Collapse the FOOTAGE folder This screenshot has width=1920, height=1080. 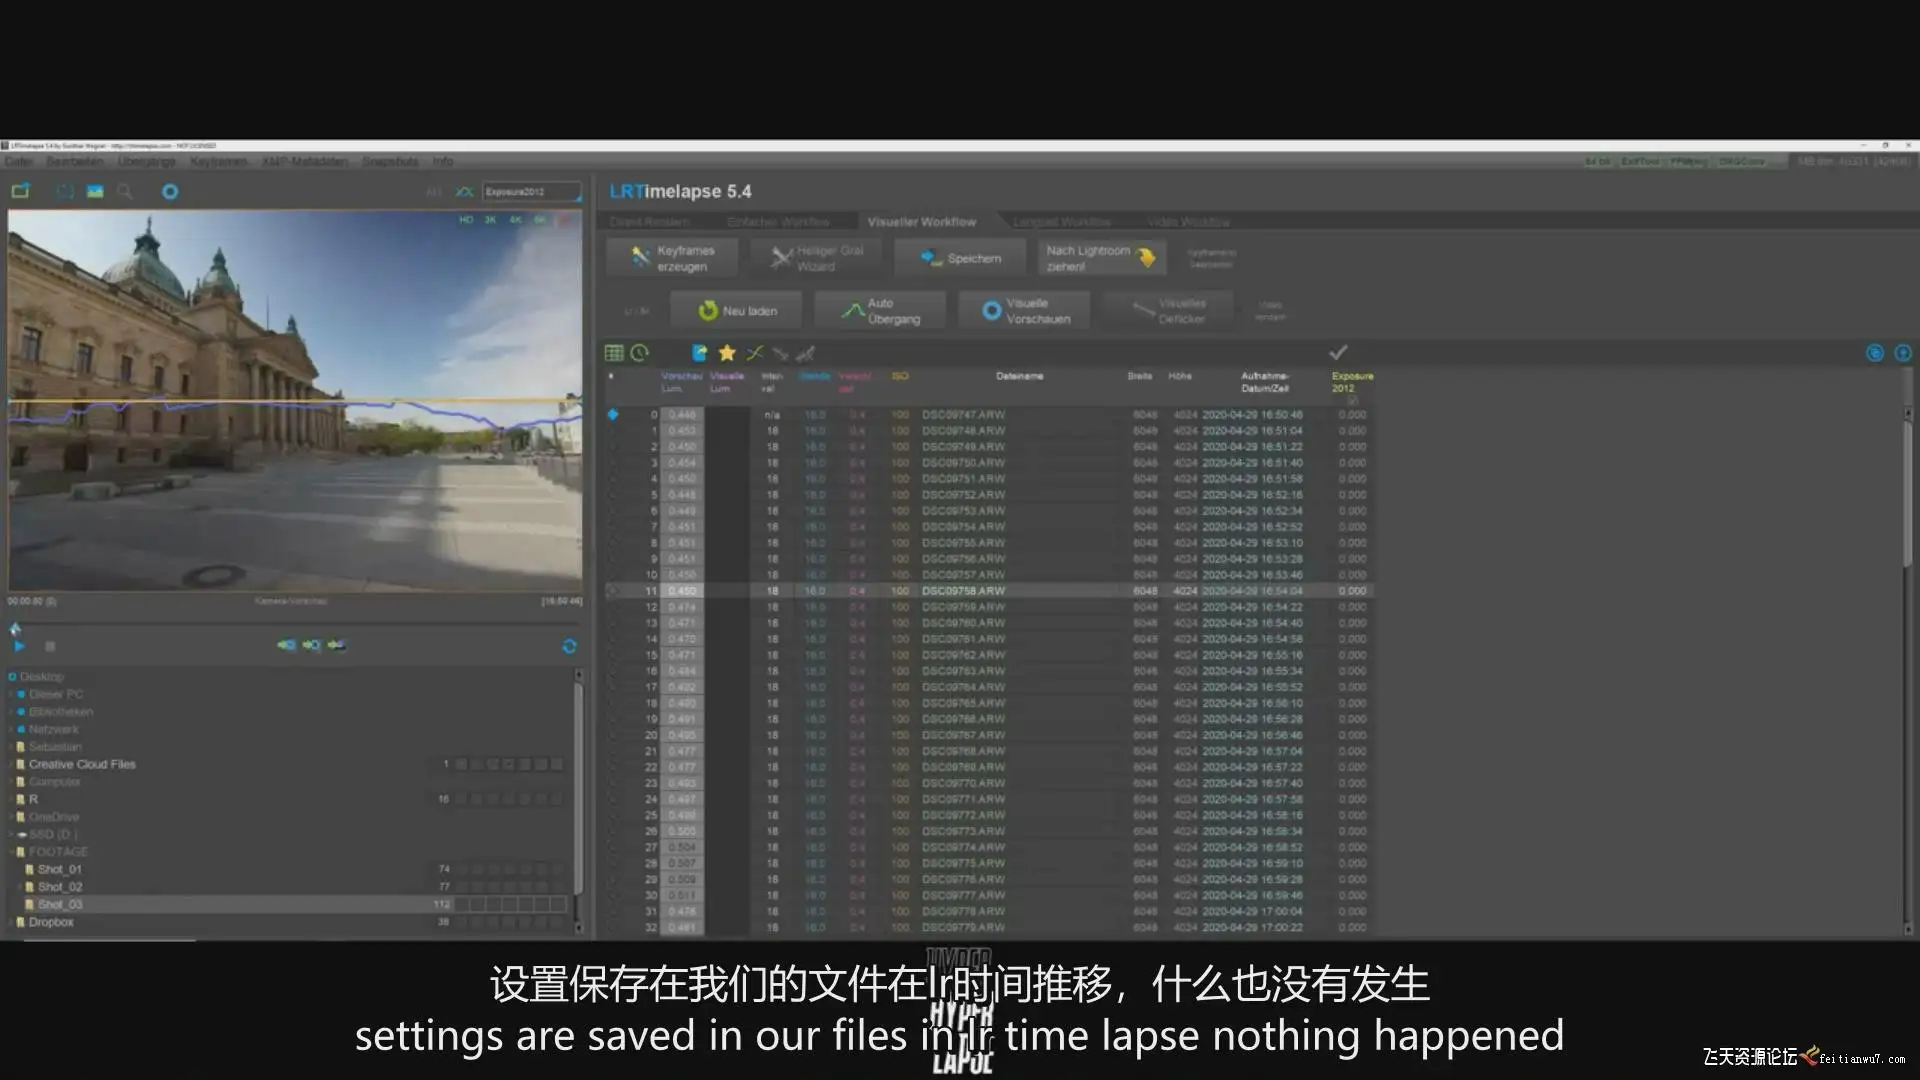12,852
